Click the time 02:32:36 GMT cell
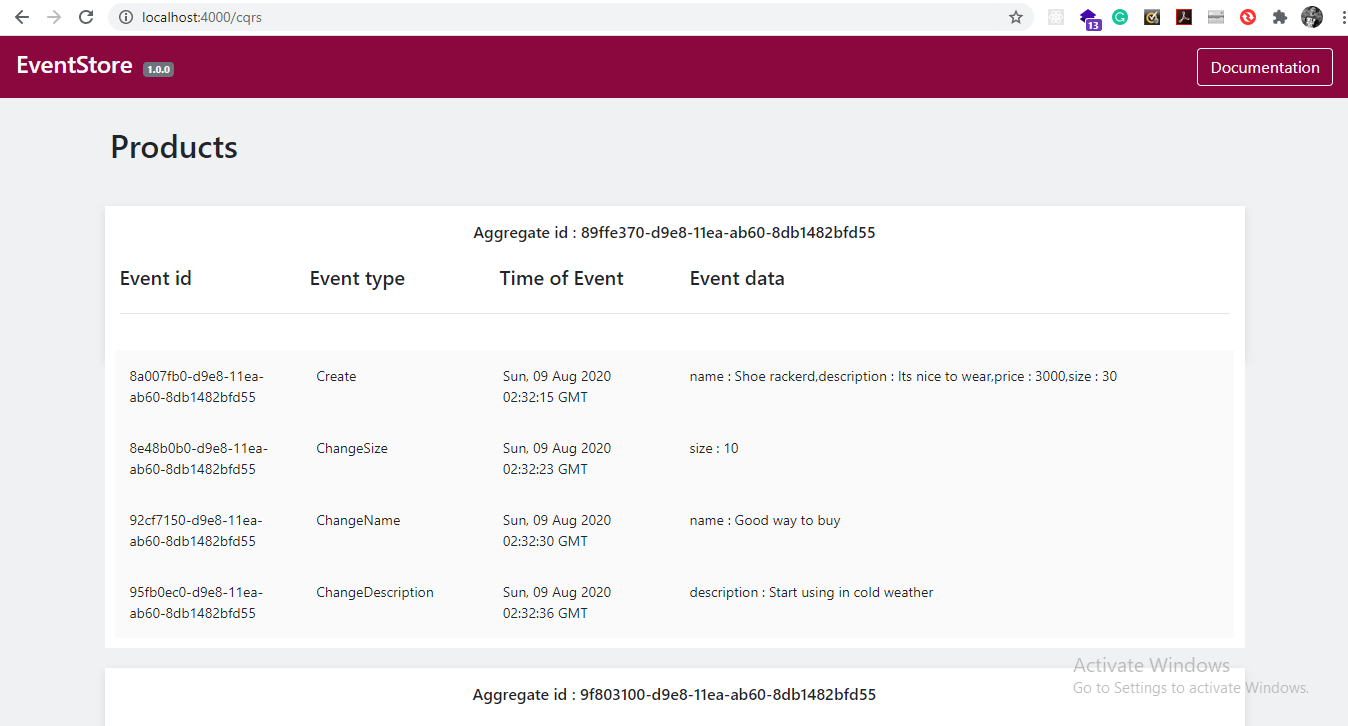This screenshot has width=1348, height=726. click(x=556, y=603)
